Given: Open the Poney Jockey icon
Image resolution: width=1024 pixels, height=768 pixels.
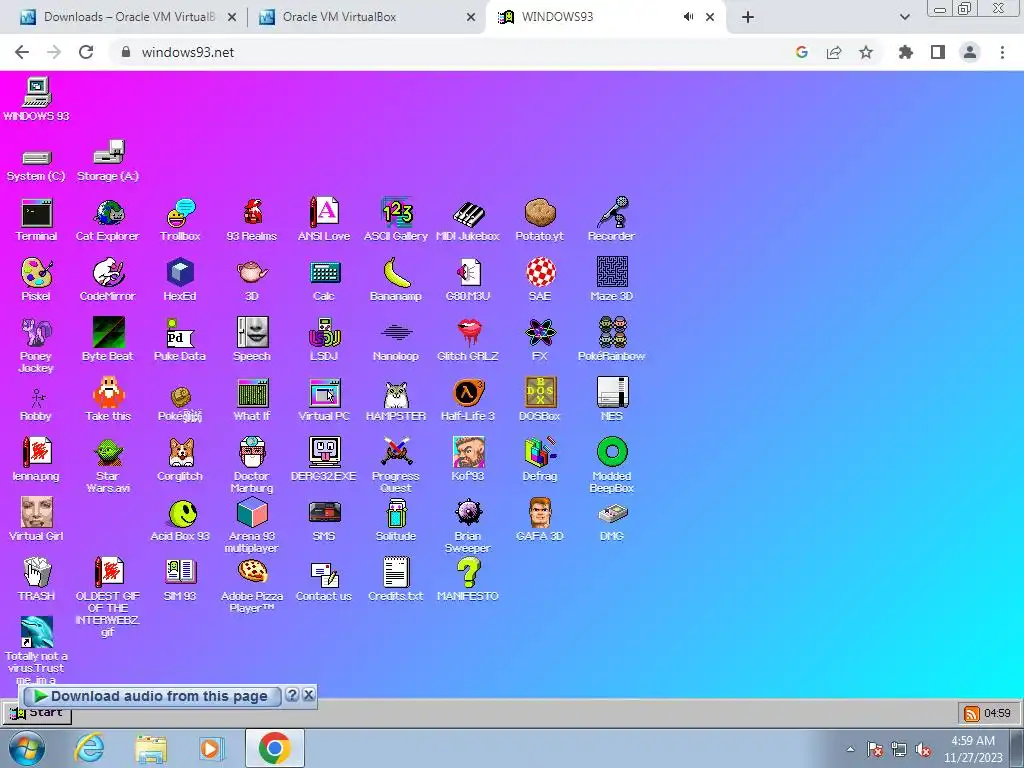Looking at the screenshot, I should pyautogui.click(x=36, y=345).
